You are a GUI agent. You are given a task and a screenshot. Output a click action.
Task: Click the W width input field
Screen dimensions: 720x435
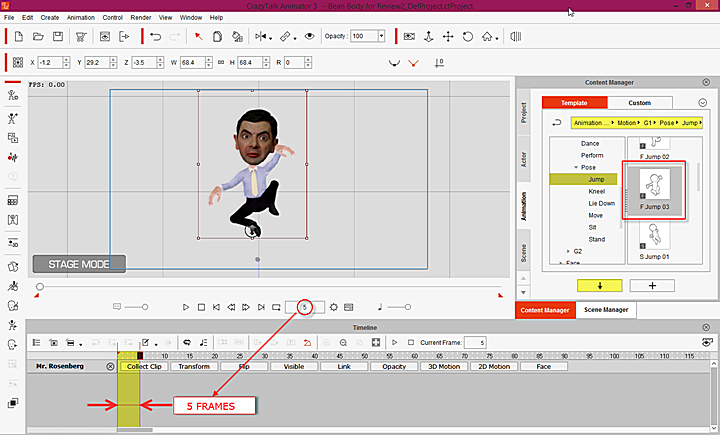coord(193,62)
